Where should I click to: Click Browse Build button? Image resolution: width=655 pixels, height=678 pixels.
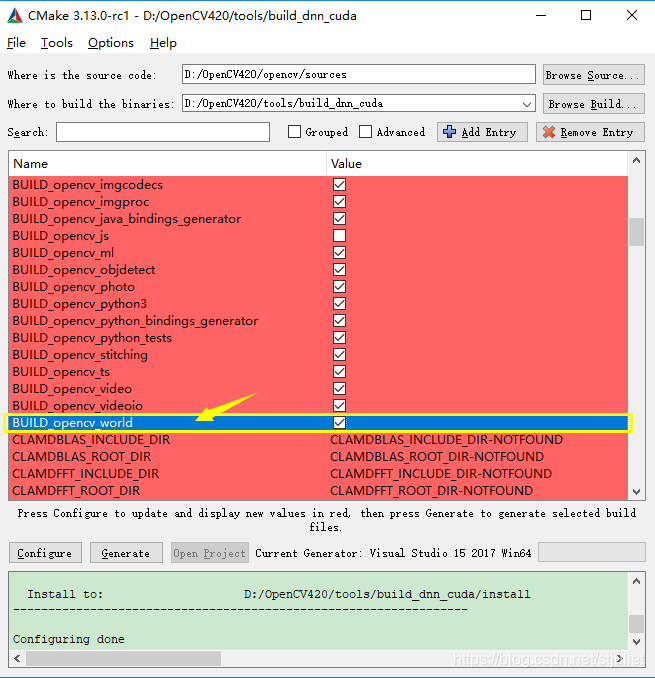click(x=594, y=104)
